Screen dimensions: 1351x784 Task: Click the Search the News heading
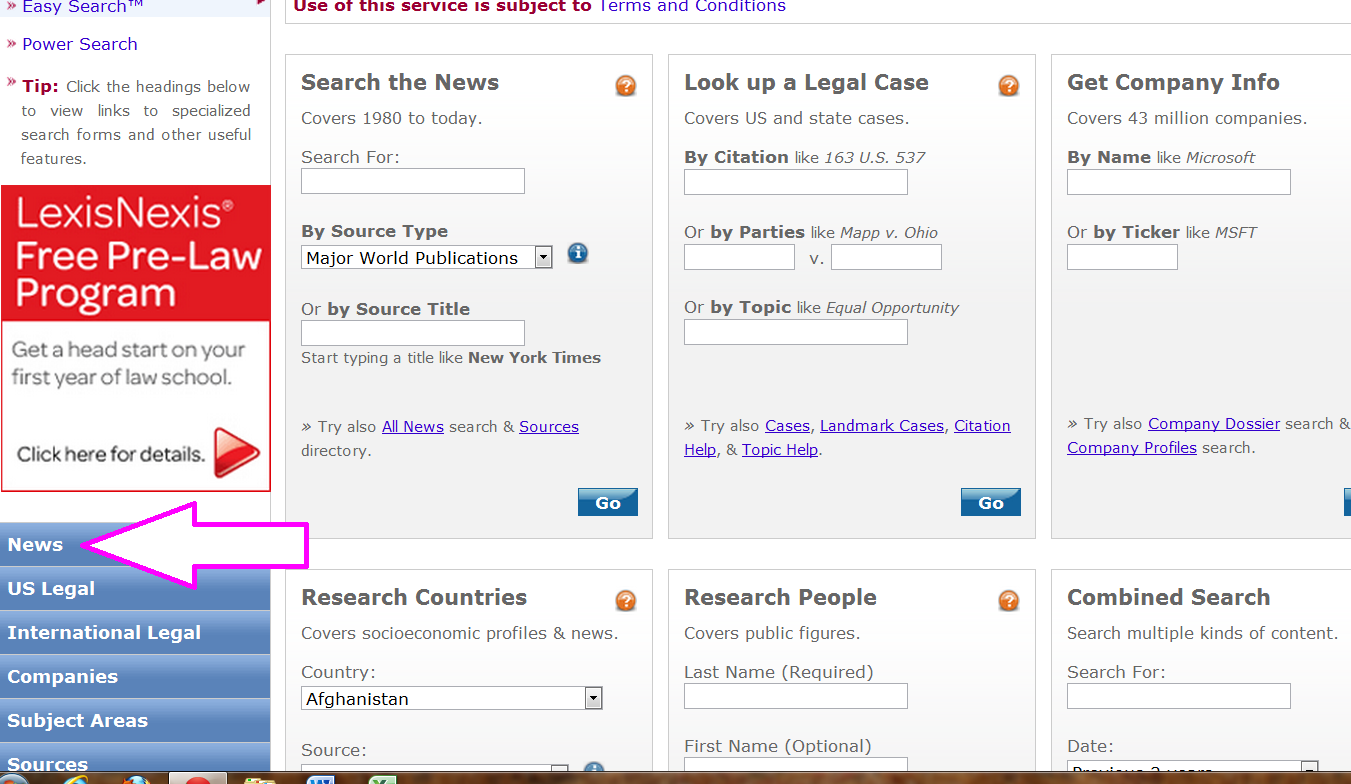400,83
